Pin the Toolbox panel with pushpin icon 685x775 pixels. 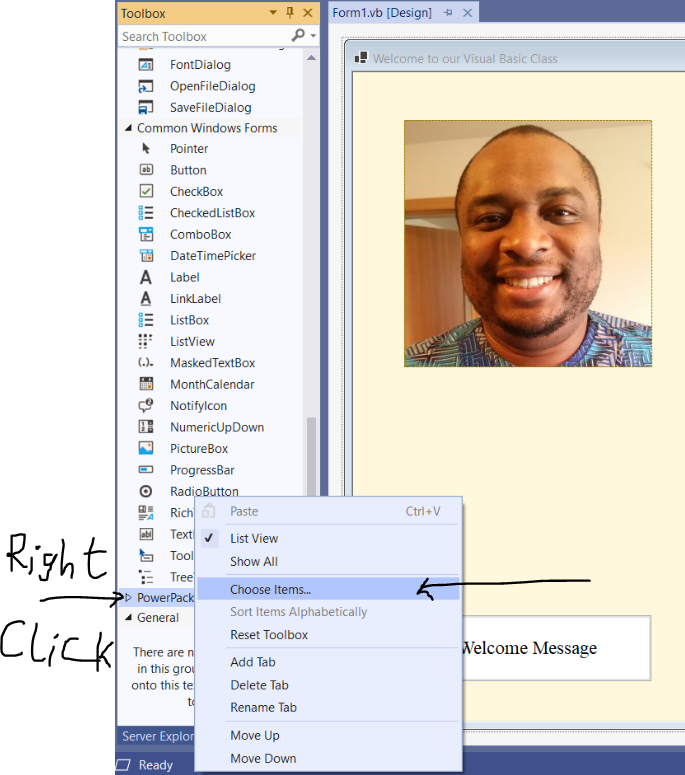pos(291,13)
